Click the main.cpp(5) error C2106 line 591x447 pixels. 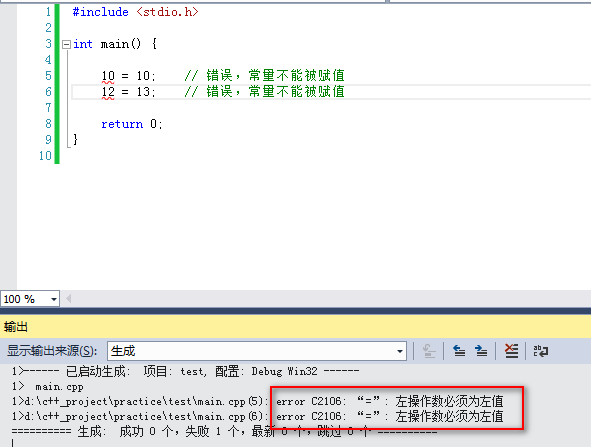[x=257, y=401]
